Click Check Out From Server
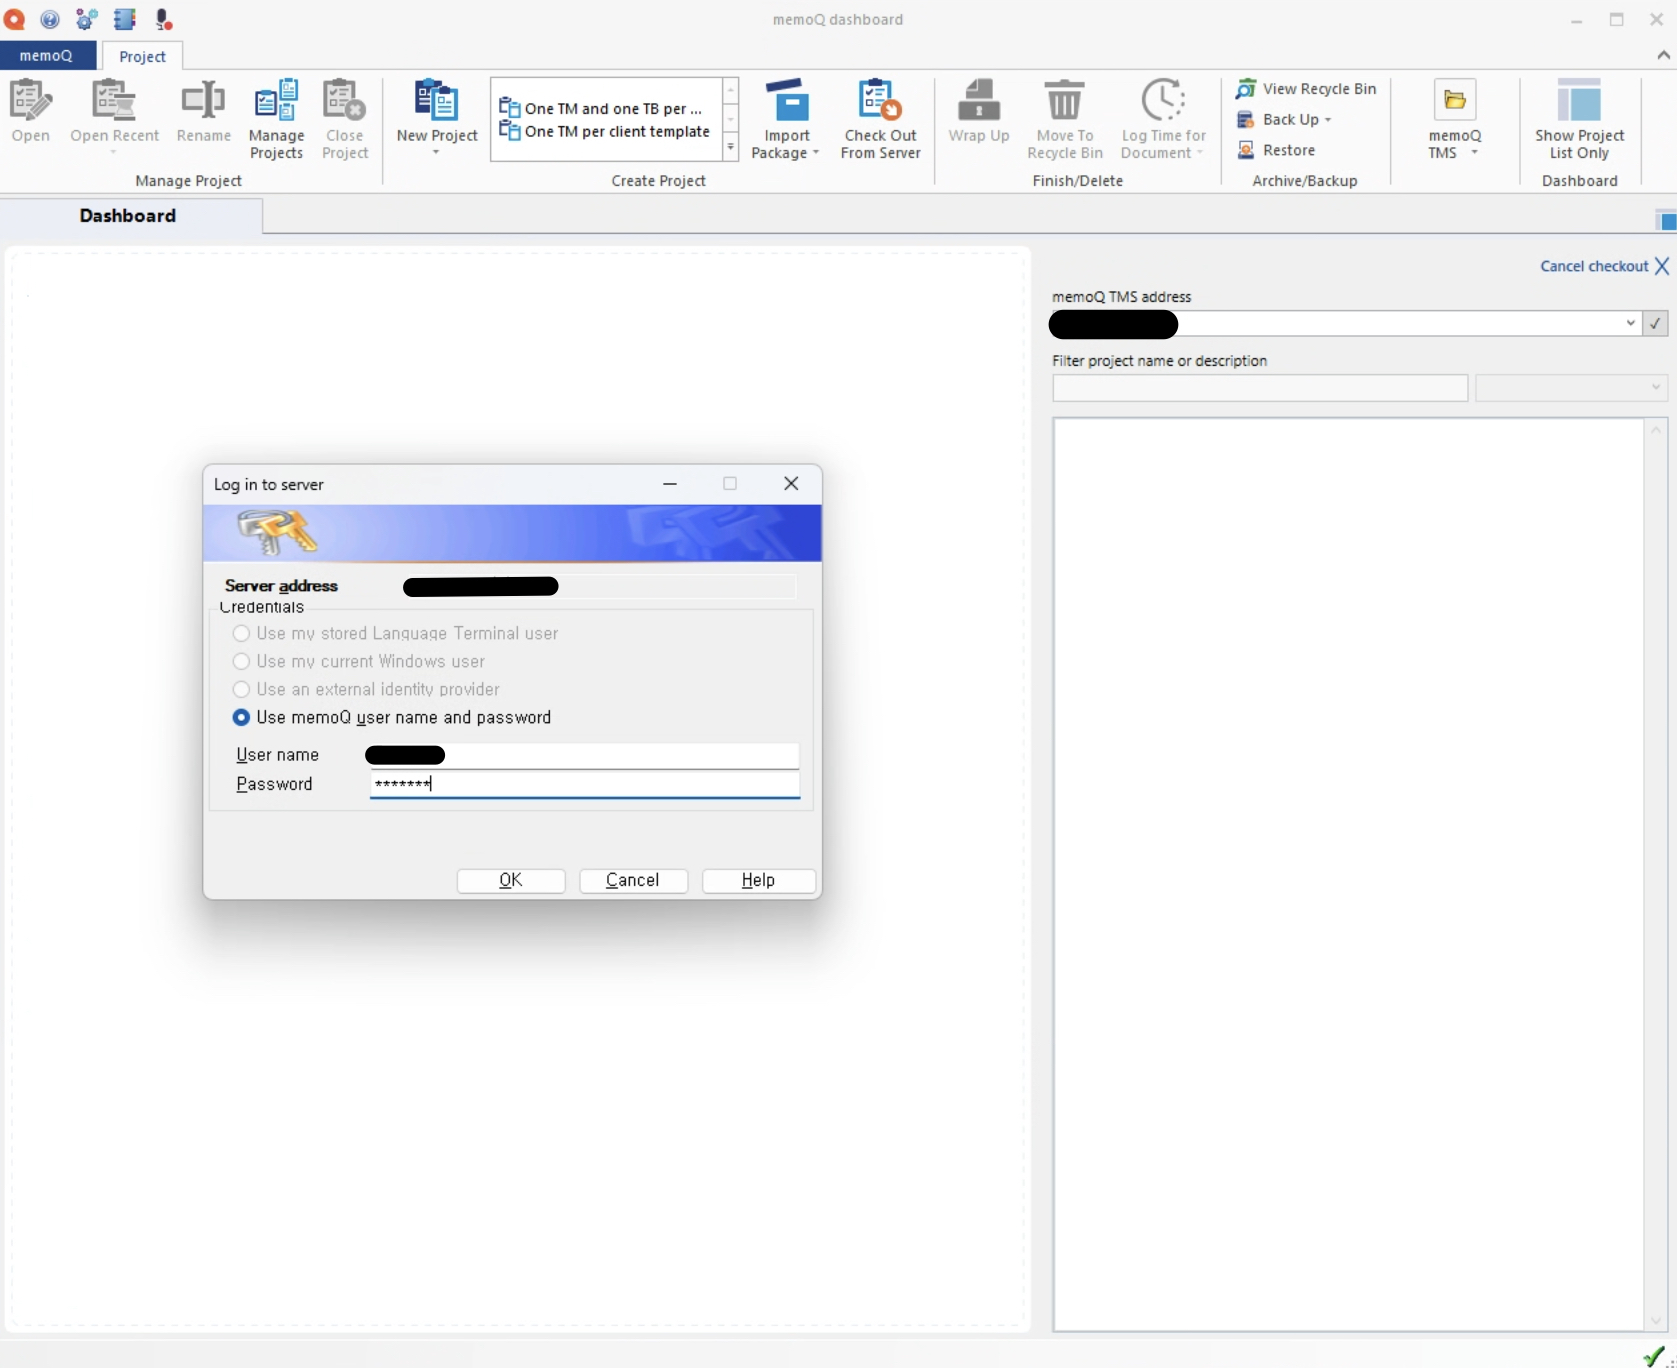Viewport: 1677px width, 1368px height. click(x=880, y=119)
